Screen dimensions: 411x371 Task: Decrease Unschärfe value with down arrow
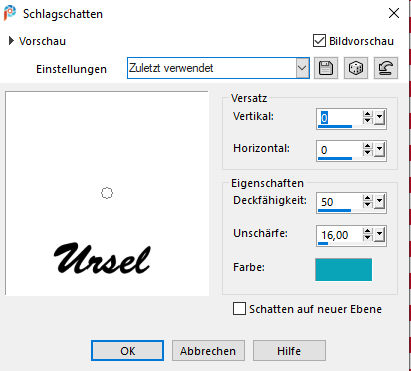(367, 238)
